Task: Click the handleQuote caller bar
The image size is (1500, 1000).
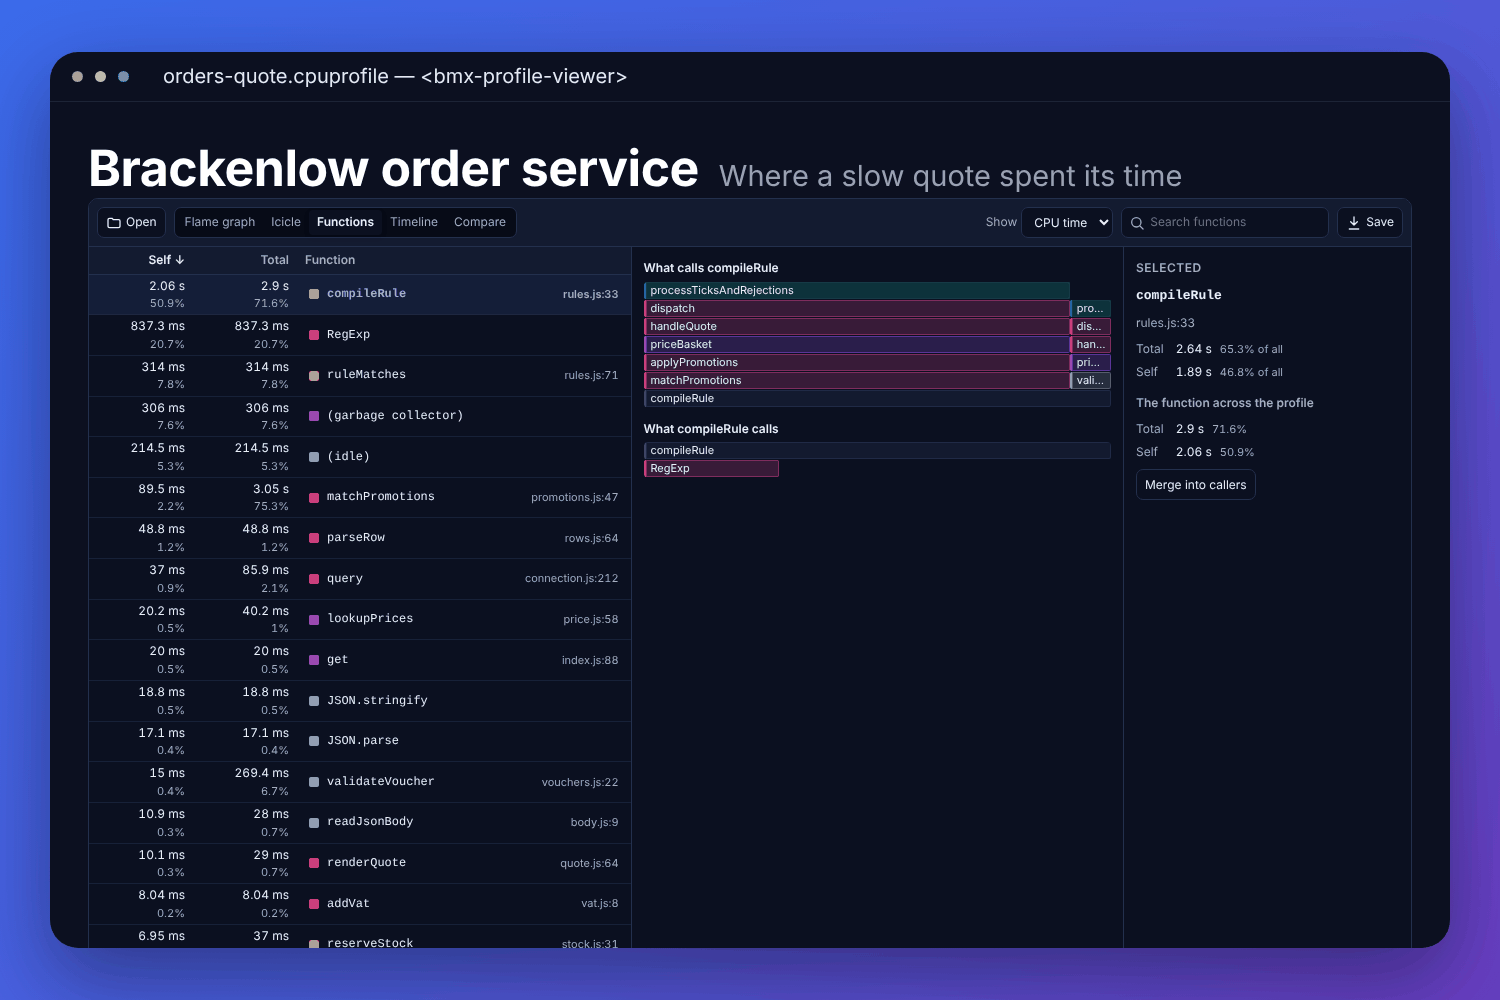Action: 857,326
